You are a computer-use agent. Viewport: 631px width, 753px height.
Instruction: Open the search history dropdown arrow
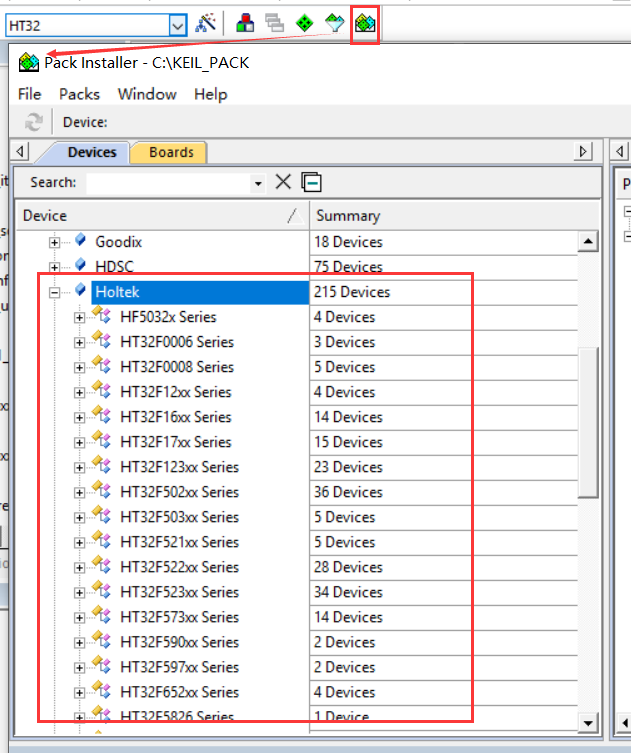tap(258, 183)
